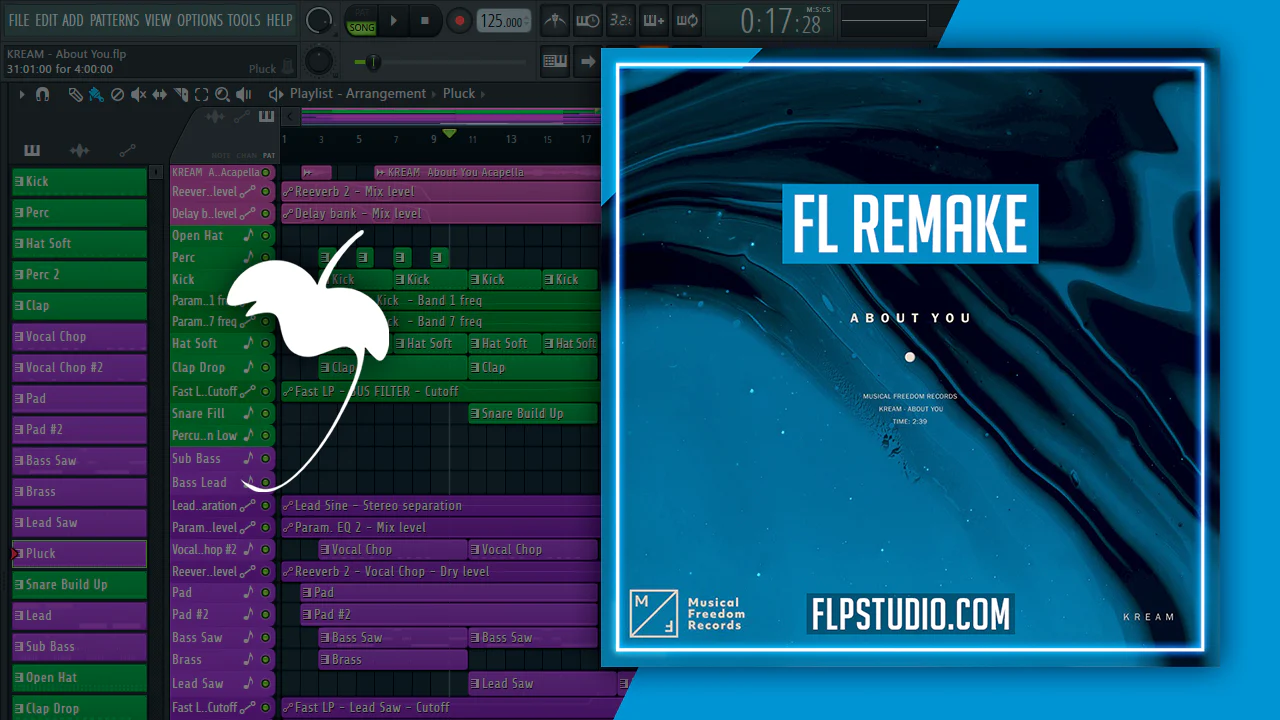Screen dimensions: 1280x720
Task: Click the playlist scroll-left arrow above the ruler
Action: 292,117
